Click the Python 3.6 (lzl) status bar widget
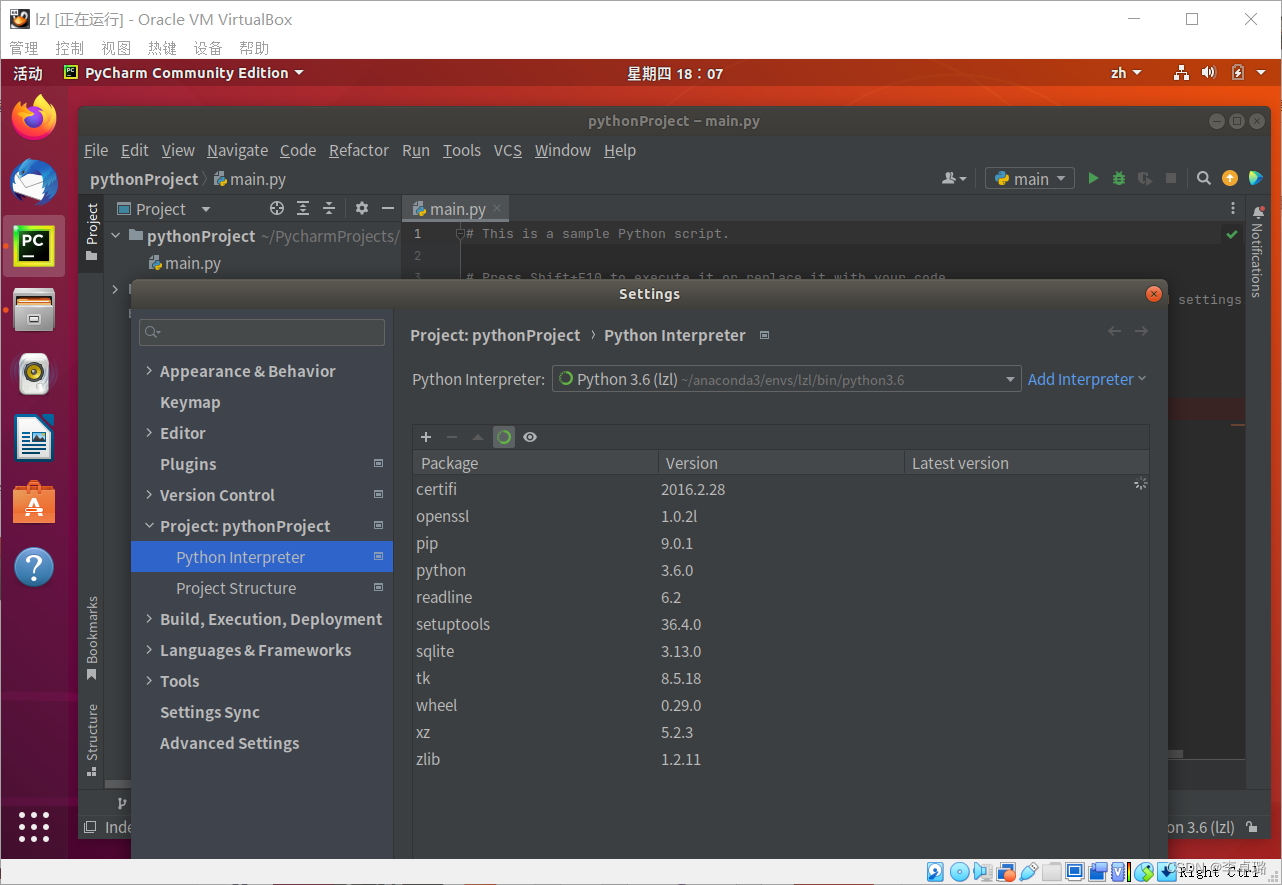1282x885 pixels. tap(1201, 827)
